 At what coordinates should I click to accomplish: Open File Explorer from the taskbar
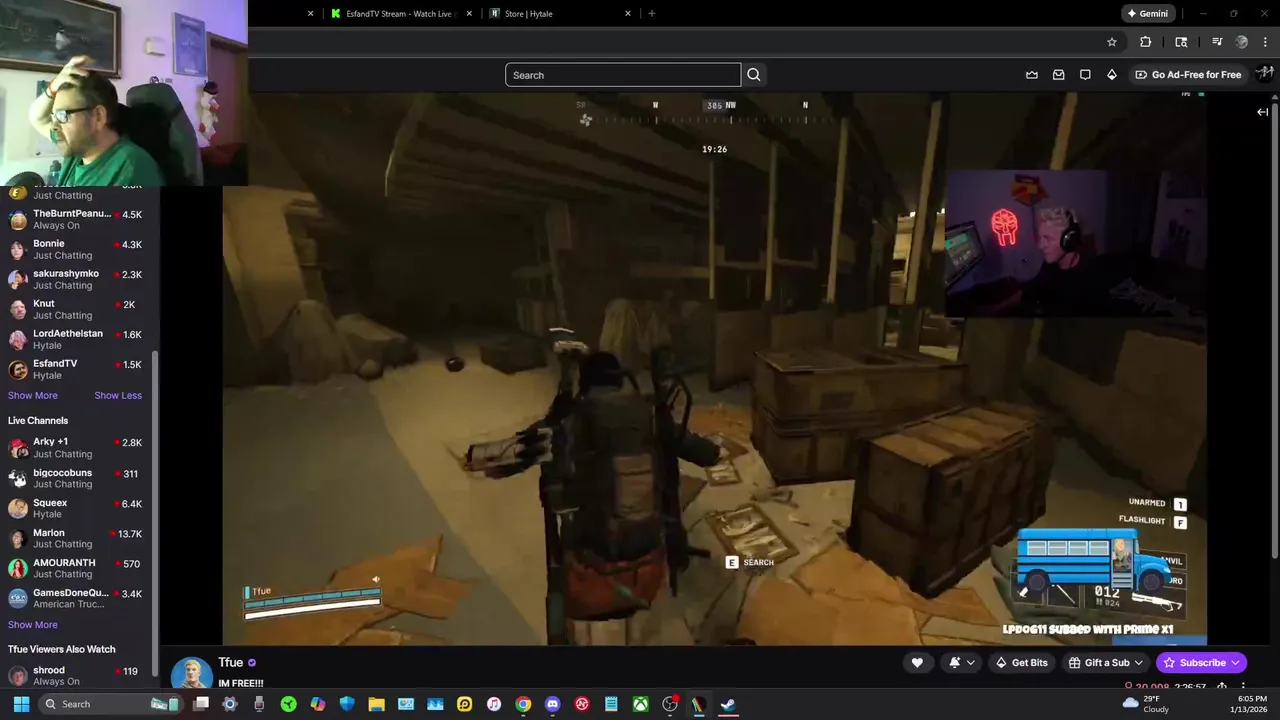click(376, 704)
